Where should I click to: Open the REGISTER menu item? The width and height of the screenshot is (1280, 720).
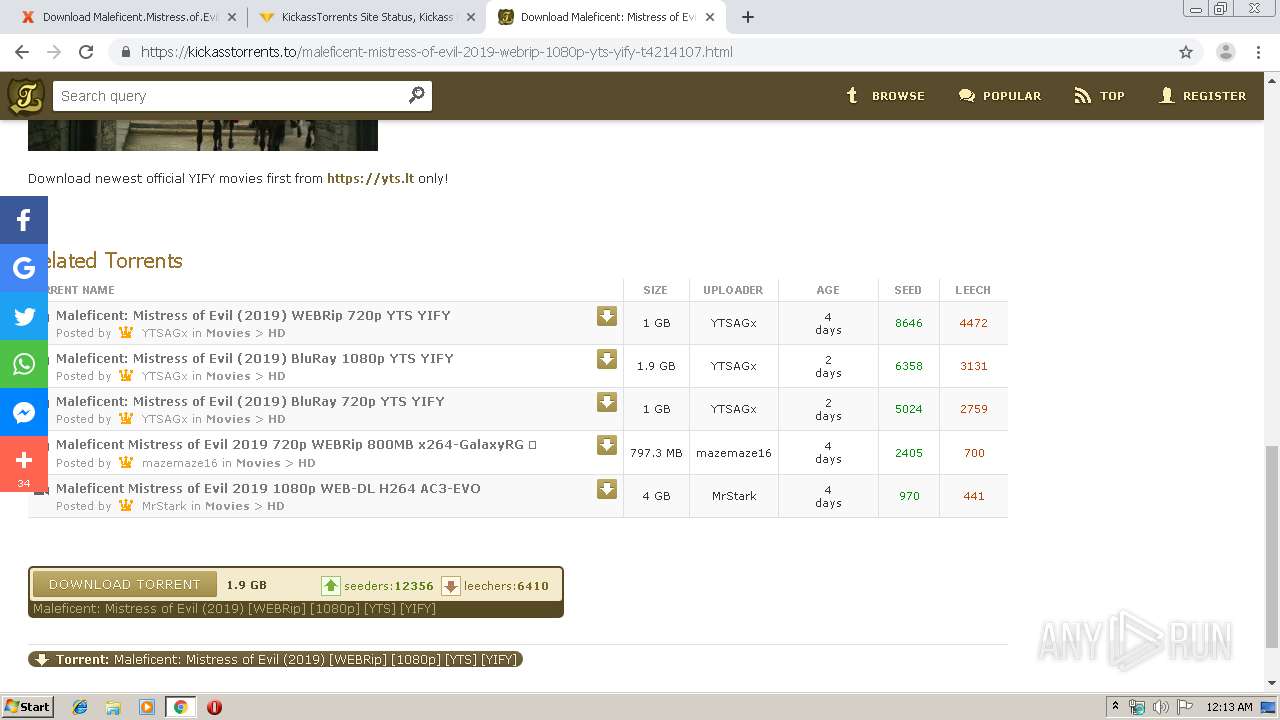(x=1202, y=96)
